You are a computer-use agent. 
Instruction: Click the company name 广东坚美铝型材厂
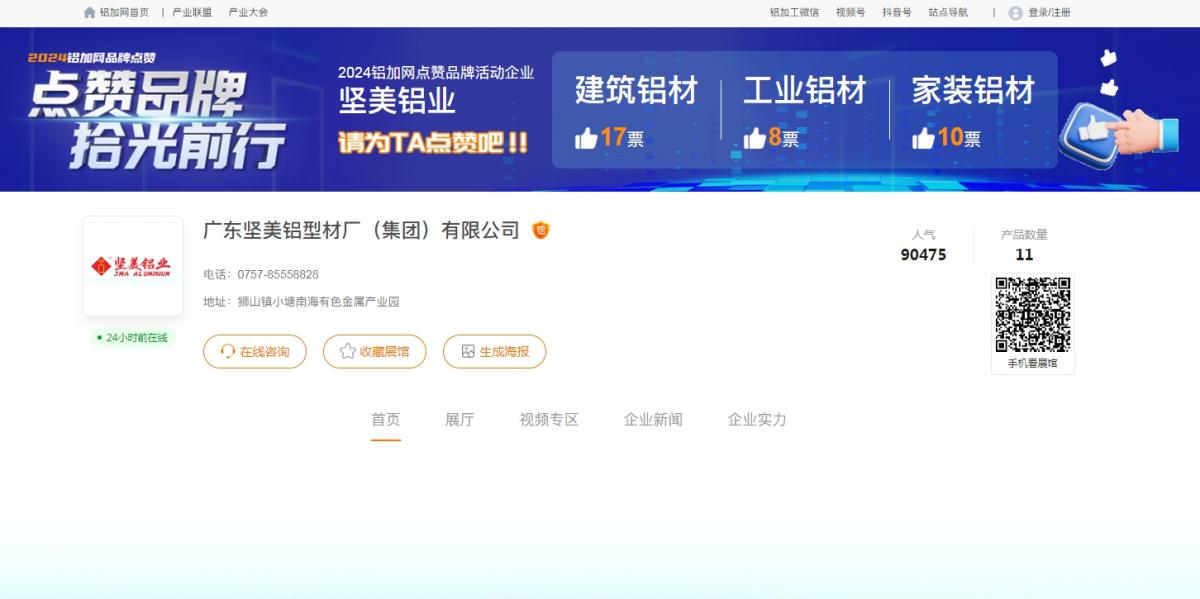361,230
